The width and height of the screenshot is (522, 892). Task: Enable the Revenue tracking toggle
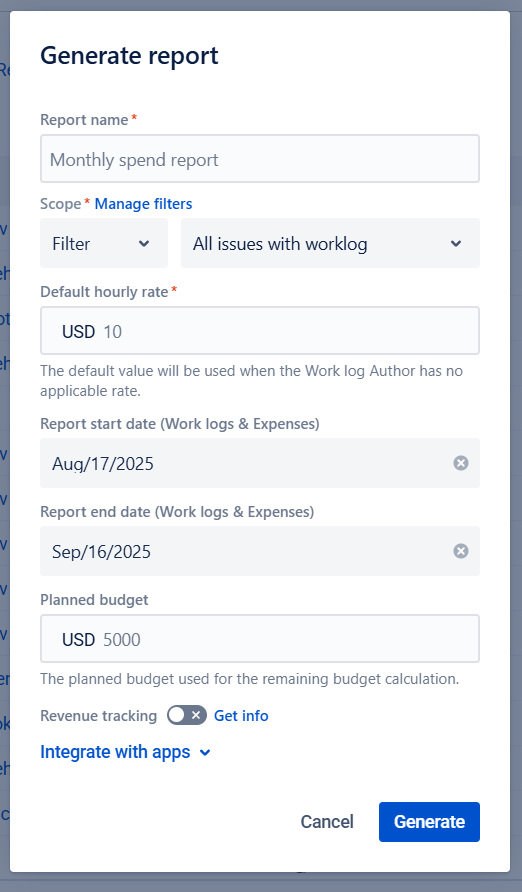point(187,715)
